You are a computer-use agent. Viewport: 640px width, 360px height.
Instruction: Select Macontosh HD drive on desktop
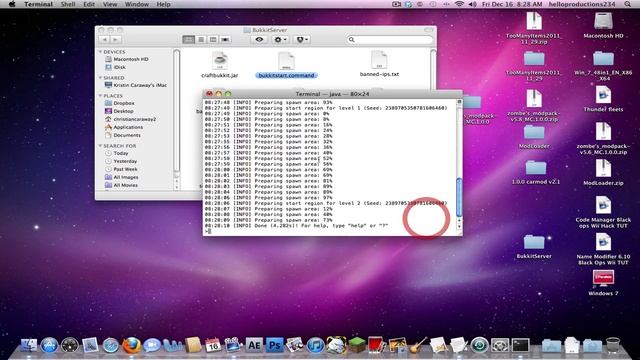click(603, 25)
